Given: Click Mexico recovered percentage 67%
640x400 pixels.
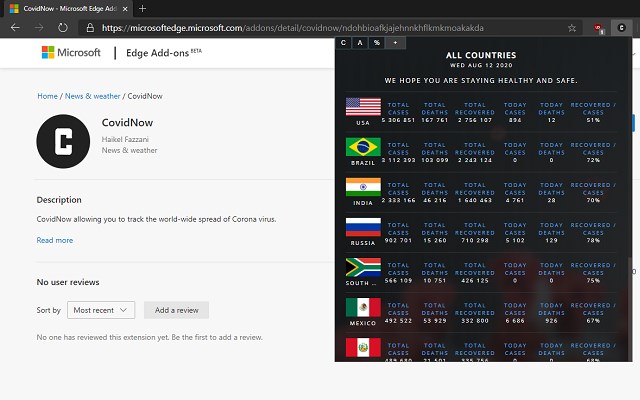Looking at the screenshot, I should [x=593, y=320].
